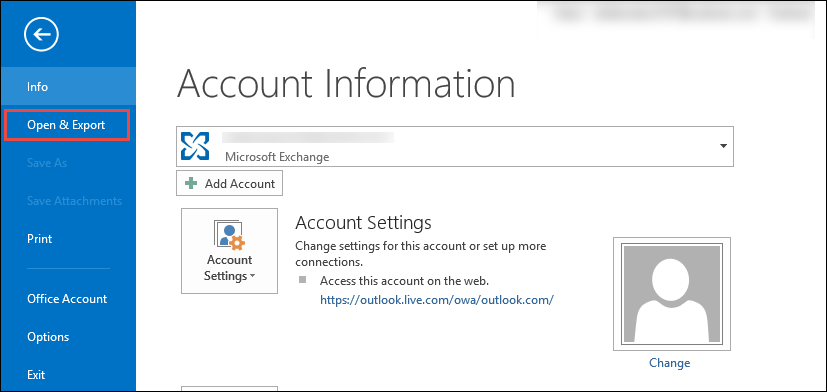Click the profile picture placeholder
The height and width of the screenshot is (392, 827).
click(x=671, y=294)
